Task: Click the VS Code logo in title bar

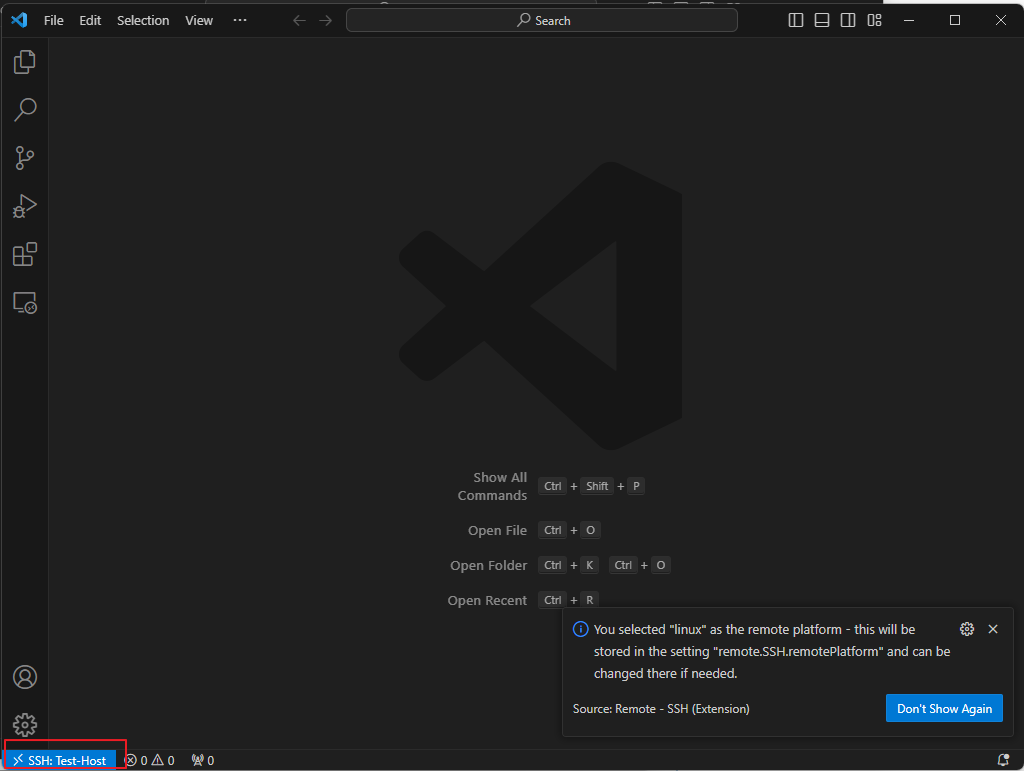Action: (x=20, y=20)
